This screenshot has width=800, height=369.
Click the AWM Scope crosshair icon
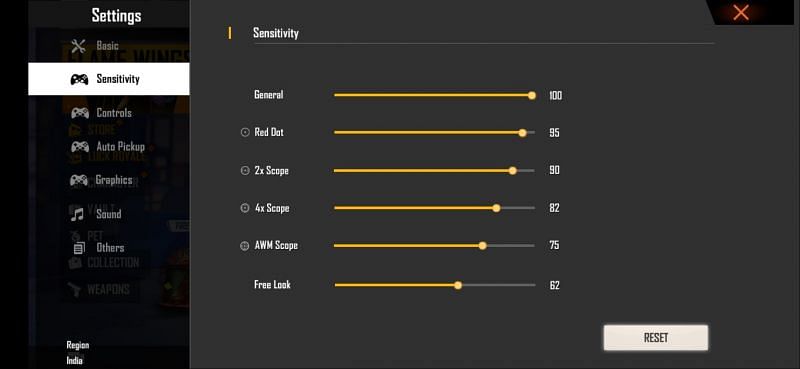[x=244, y=245]
